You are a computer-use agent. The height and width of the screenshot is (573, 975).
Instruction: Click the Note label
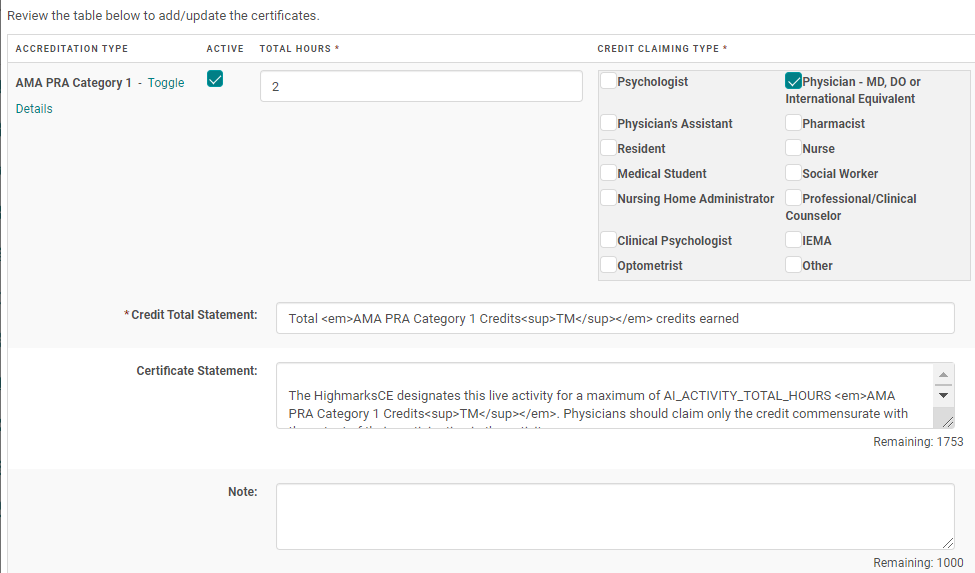[x=243, y=492]
